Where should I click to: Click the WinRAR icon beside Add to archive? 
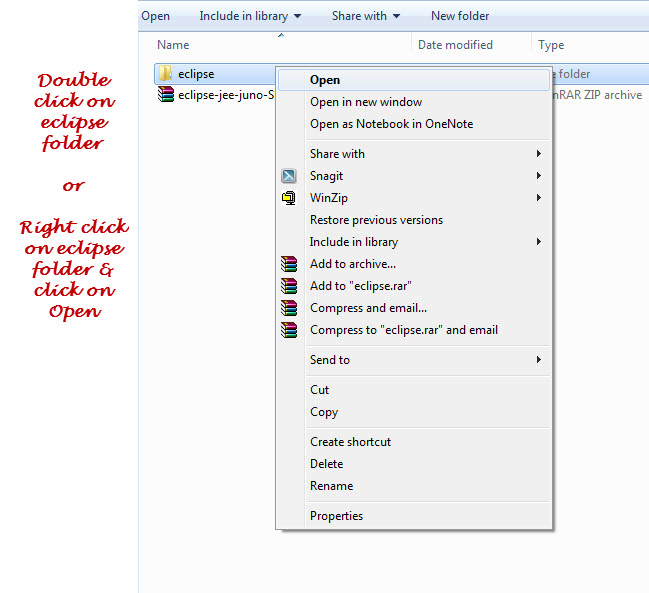pyautogui.click(x=289, y=264)
